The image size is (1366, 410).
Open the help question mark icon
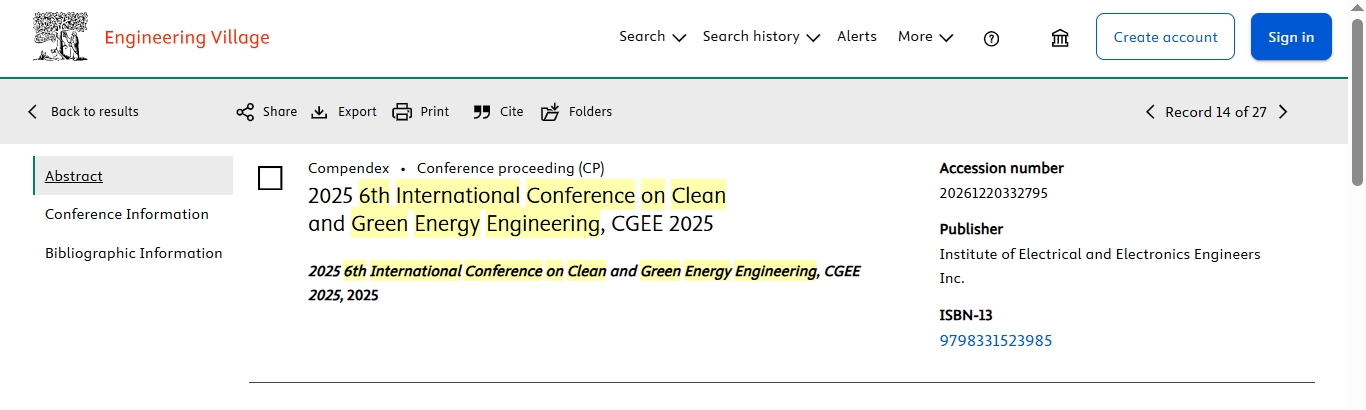click(x=992, y=38)
